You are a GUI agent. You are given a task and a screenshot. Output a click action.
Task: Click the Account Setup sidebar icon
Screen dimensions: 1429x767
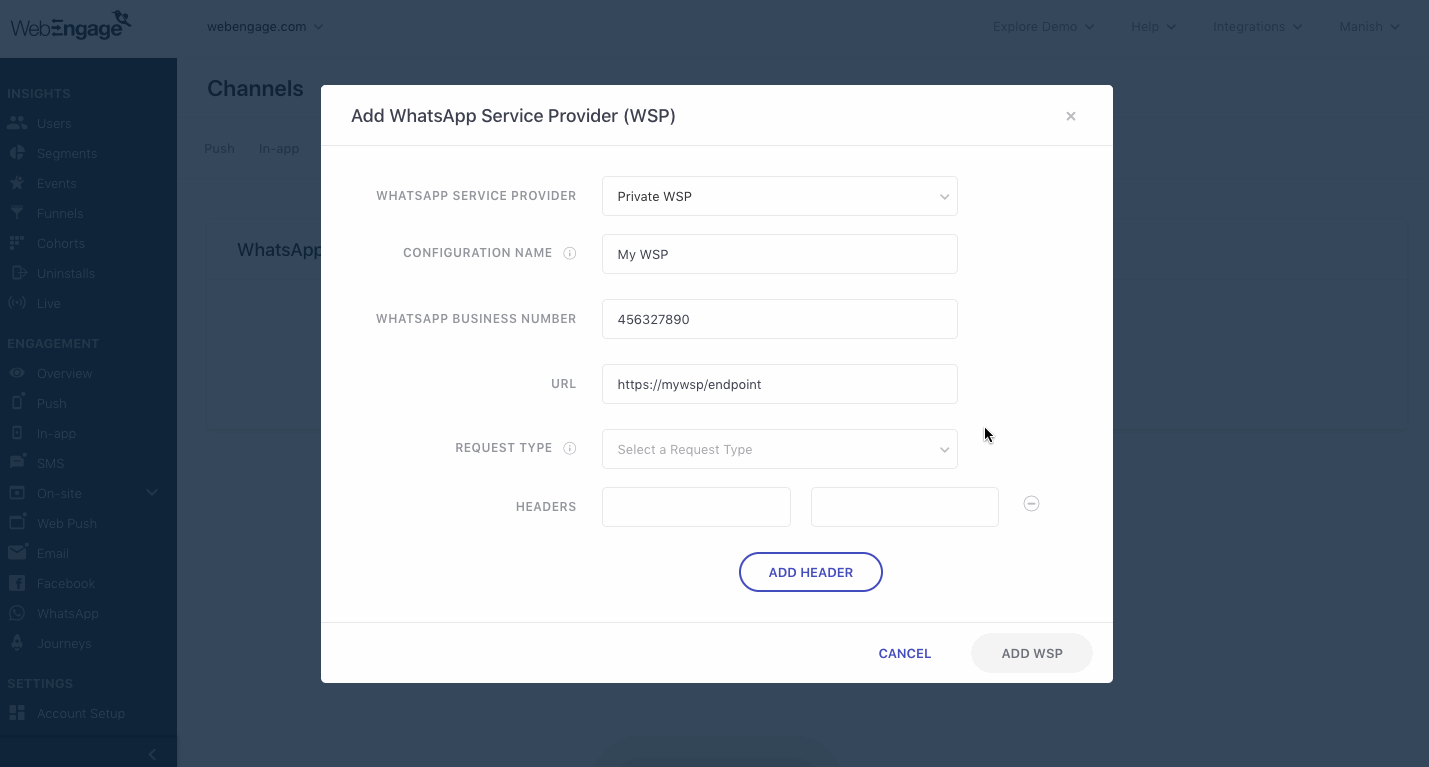coord(17,713)
